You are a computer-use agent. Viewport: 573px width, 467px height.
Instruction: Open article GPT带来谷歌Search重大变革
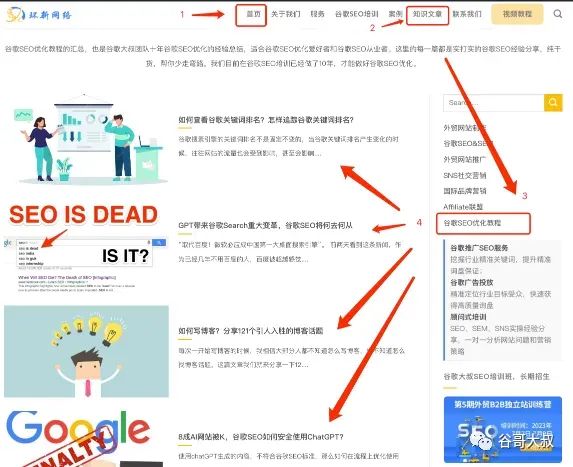click(x=265, y=225)
